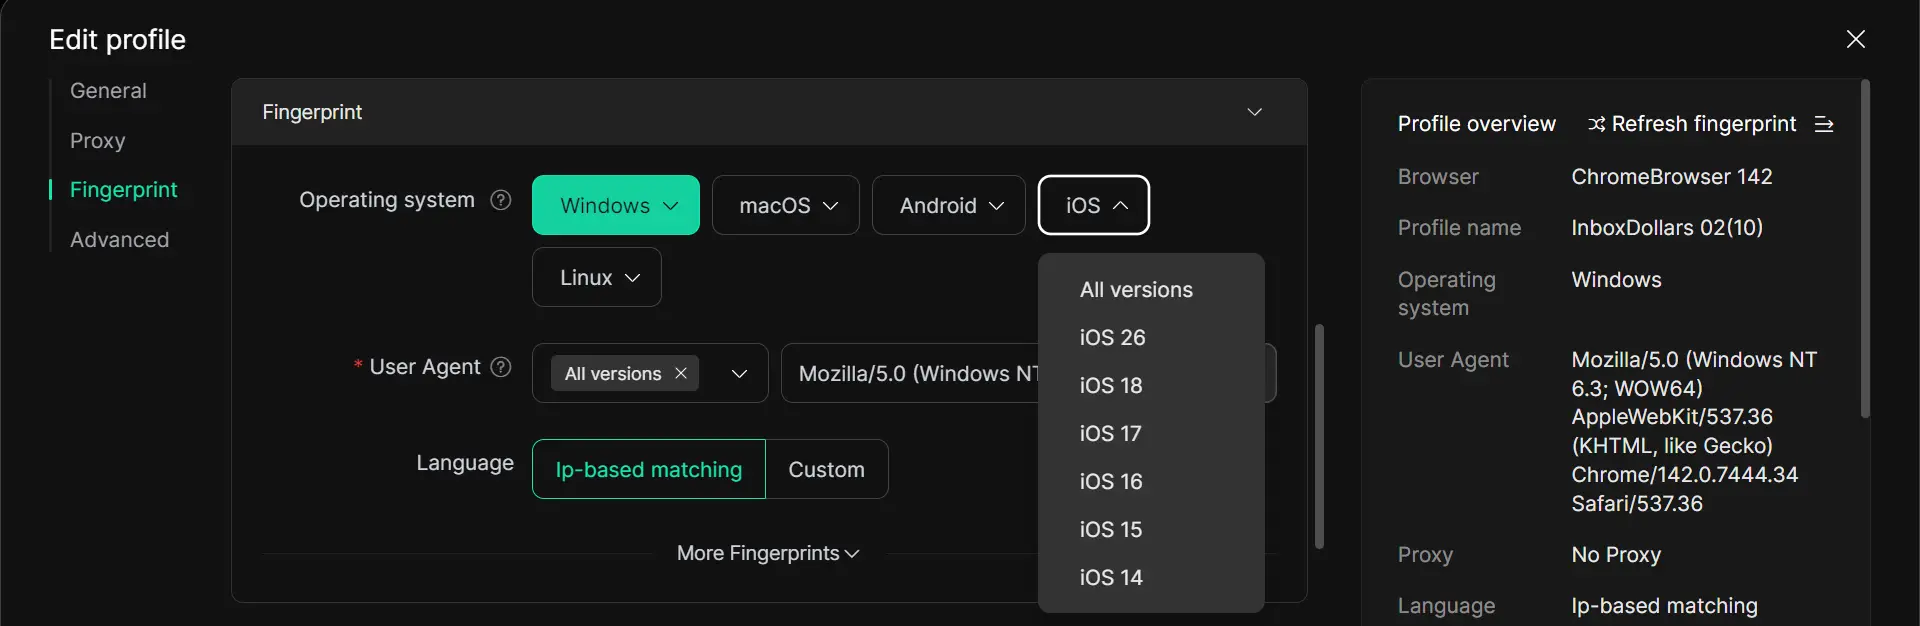This screenshot has width=1920, height=626.
Task: Pick All versions in iOS menu
Action: tap(1136, 289)
